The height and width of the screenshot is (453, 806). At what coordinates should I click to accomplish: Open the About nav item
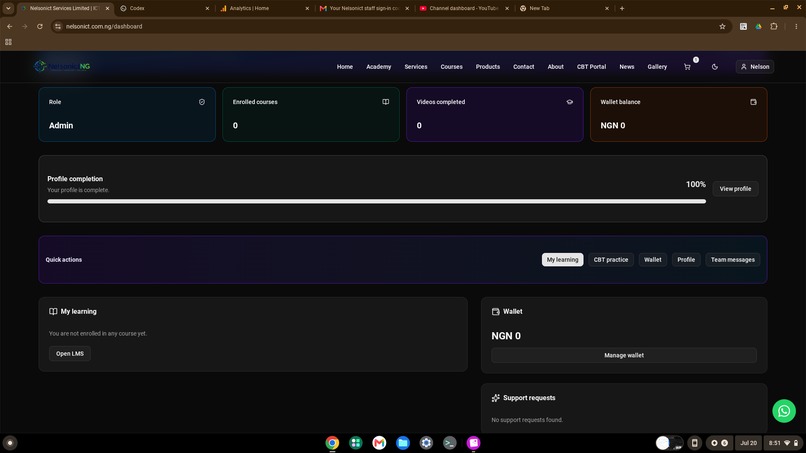point(555,67)
